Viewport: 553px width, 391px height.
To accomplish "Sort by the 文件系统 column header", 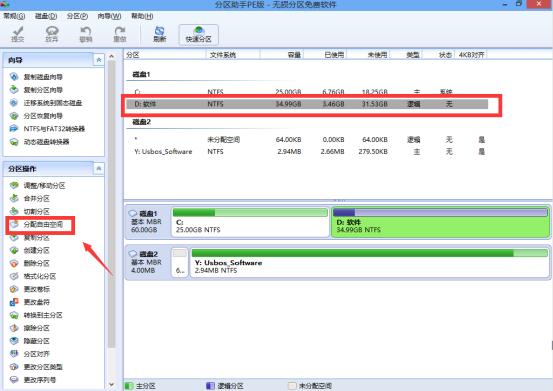I will click(233, 55).
